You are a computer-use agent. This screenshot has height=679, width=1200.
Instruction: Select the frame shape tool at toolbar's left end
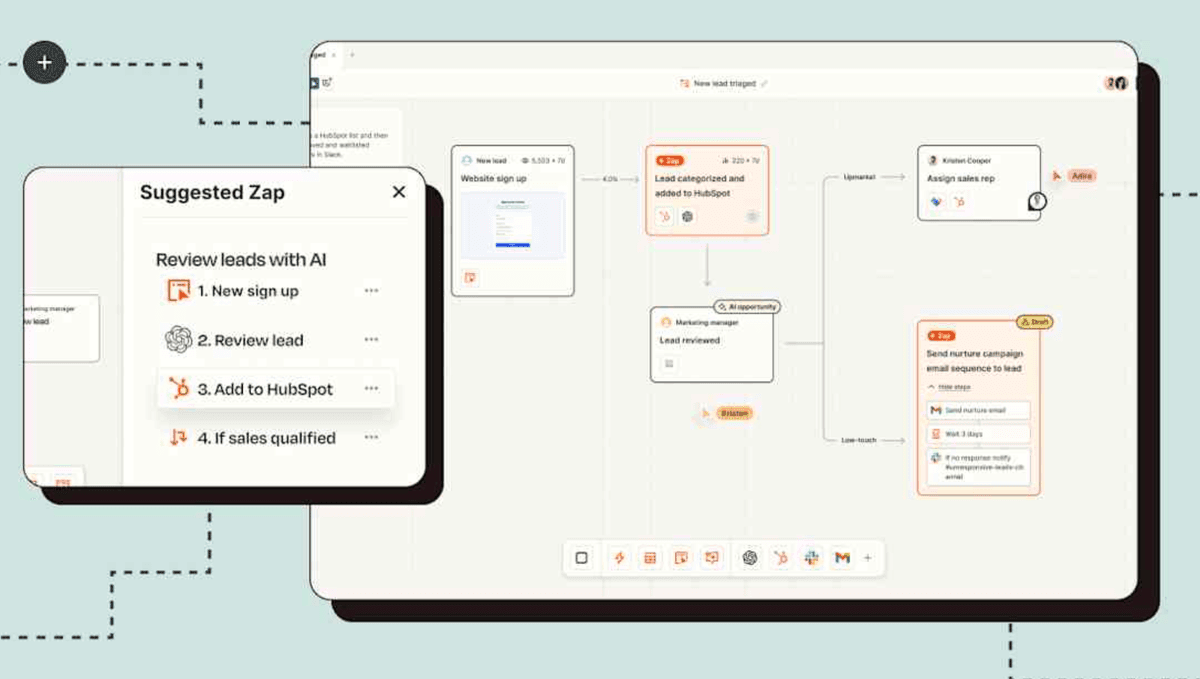tap(583, 558)
